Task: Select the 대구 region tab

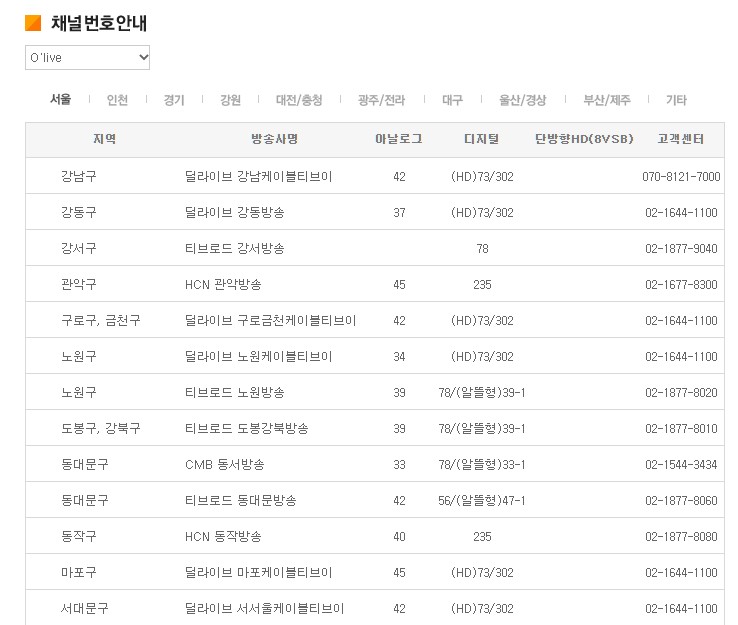Action: click(452, 100)
